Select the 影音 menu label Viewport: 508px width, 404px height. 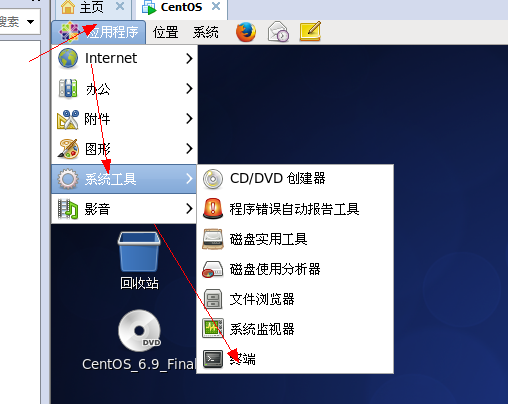(x=97, y=209)
